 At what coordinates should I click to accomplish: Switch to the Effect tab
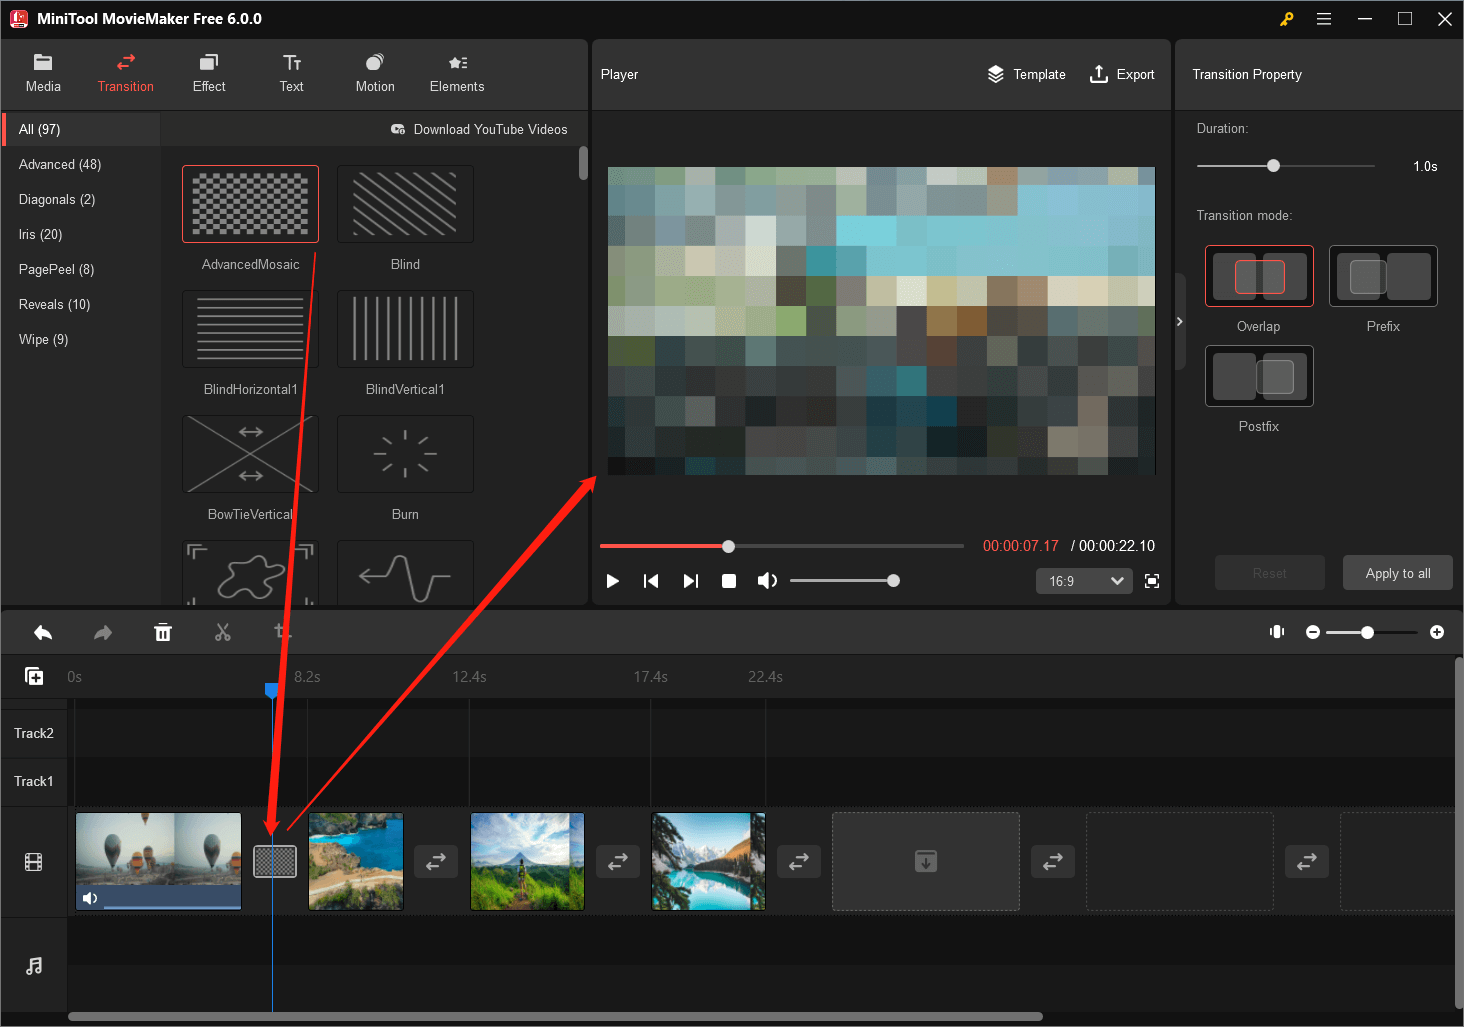[x=208, y=73]
